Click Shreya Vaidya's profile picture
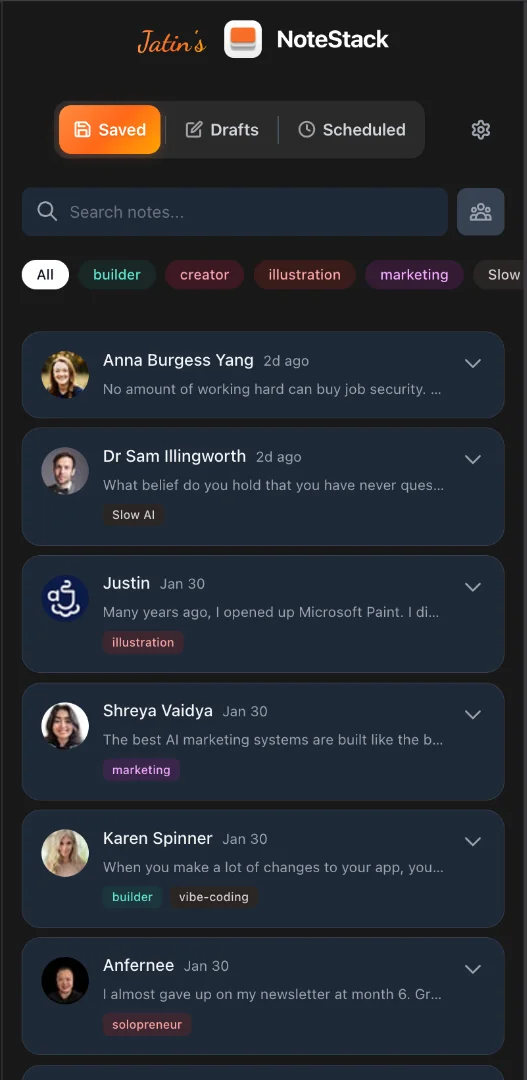Viewport: 527px width, 1080px height. pyautogui.click(x=65, y=726)
